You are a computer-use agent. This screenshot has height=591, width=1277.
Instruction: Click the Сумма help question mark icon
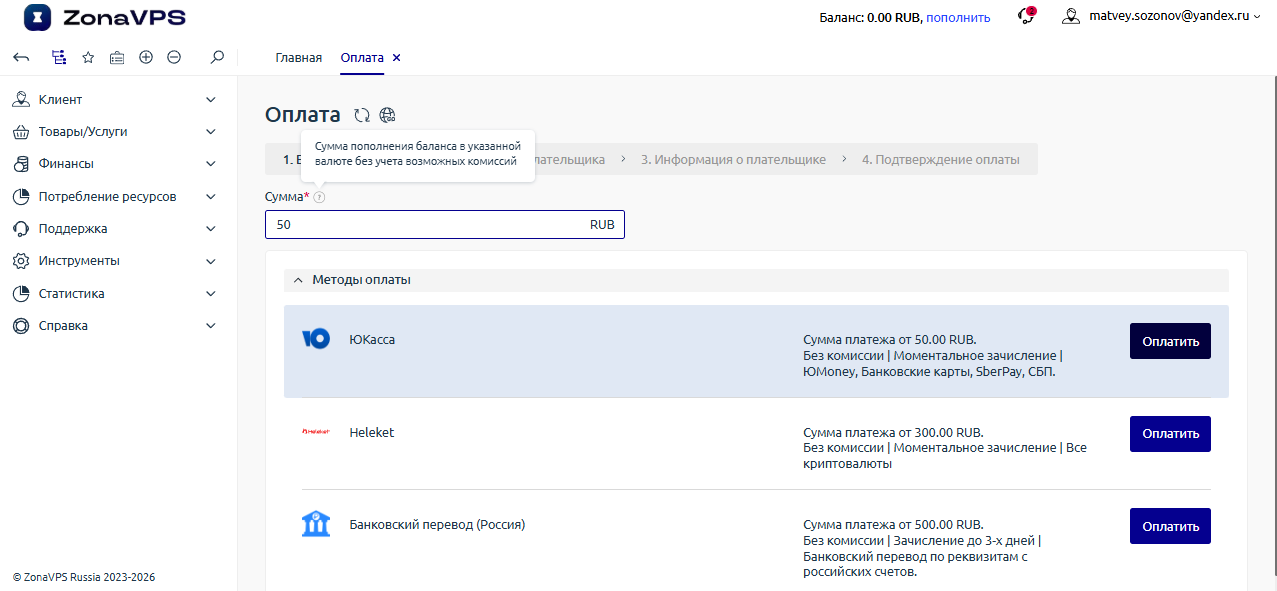[319, 197]
